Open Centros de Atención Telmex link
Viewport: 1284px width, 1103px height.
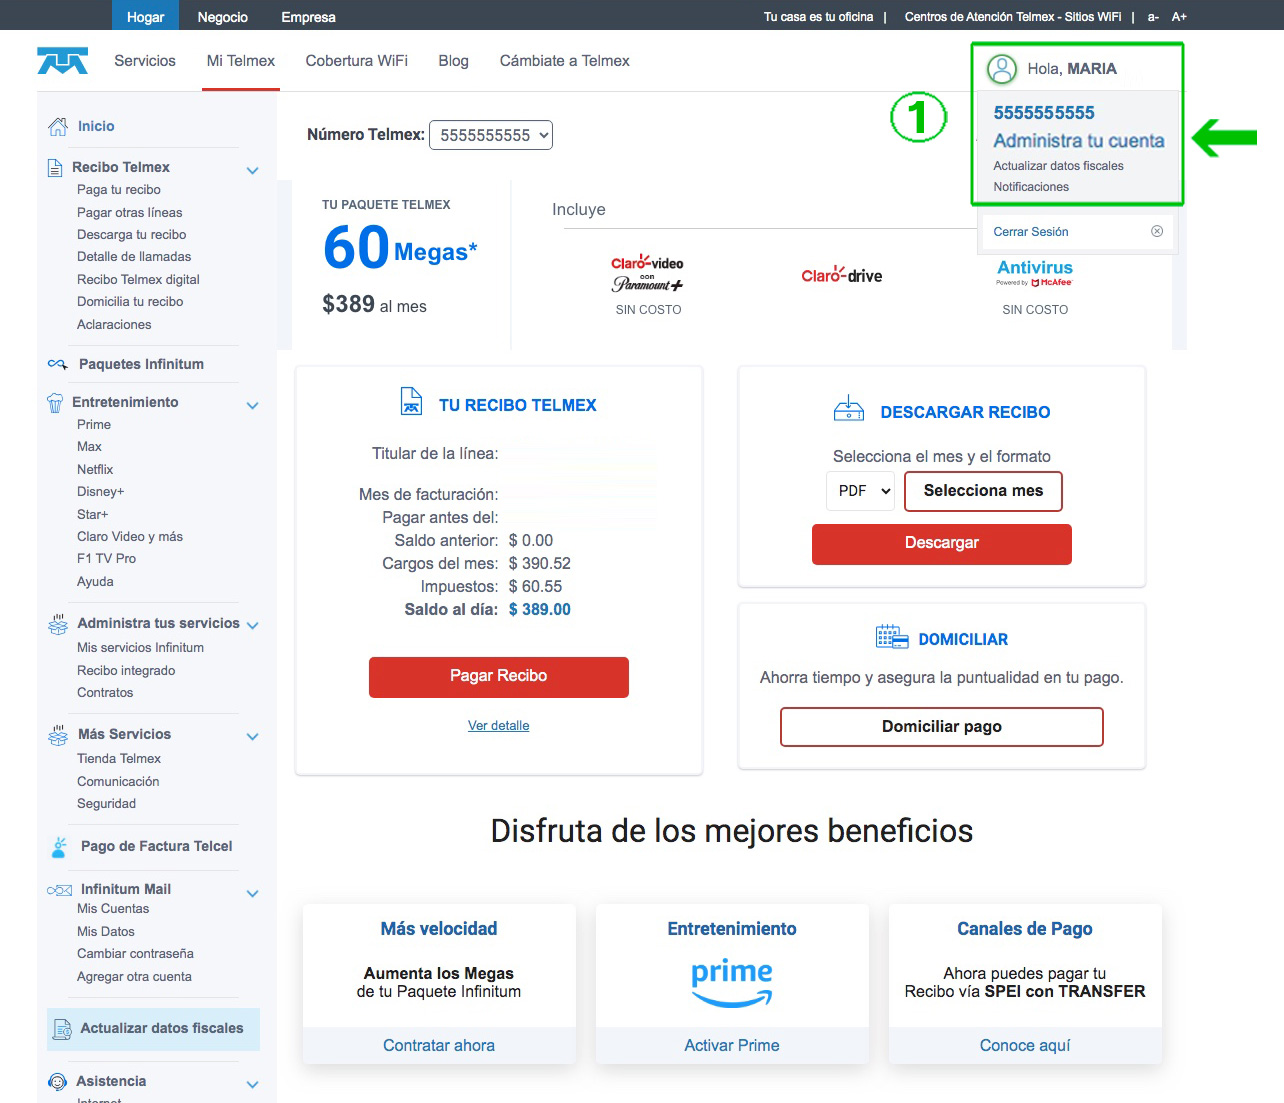(x=1013, y=16)
